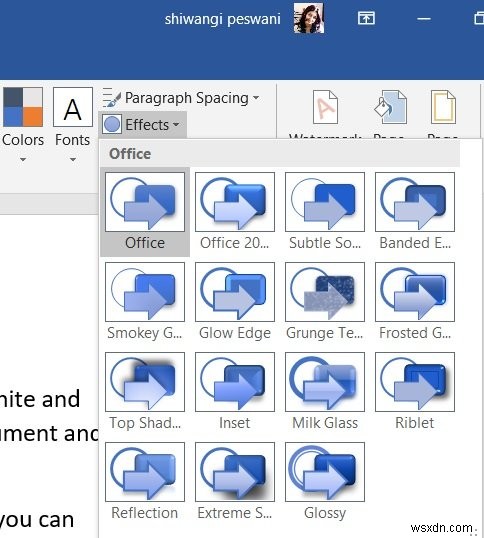Viewport: 484px width, 538px height.
Task: Click the Office gallery section header
Action: [280, 154]
